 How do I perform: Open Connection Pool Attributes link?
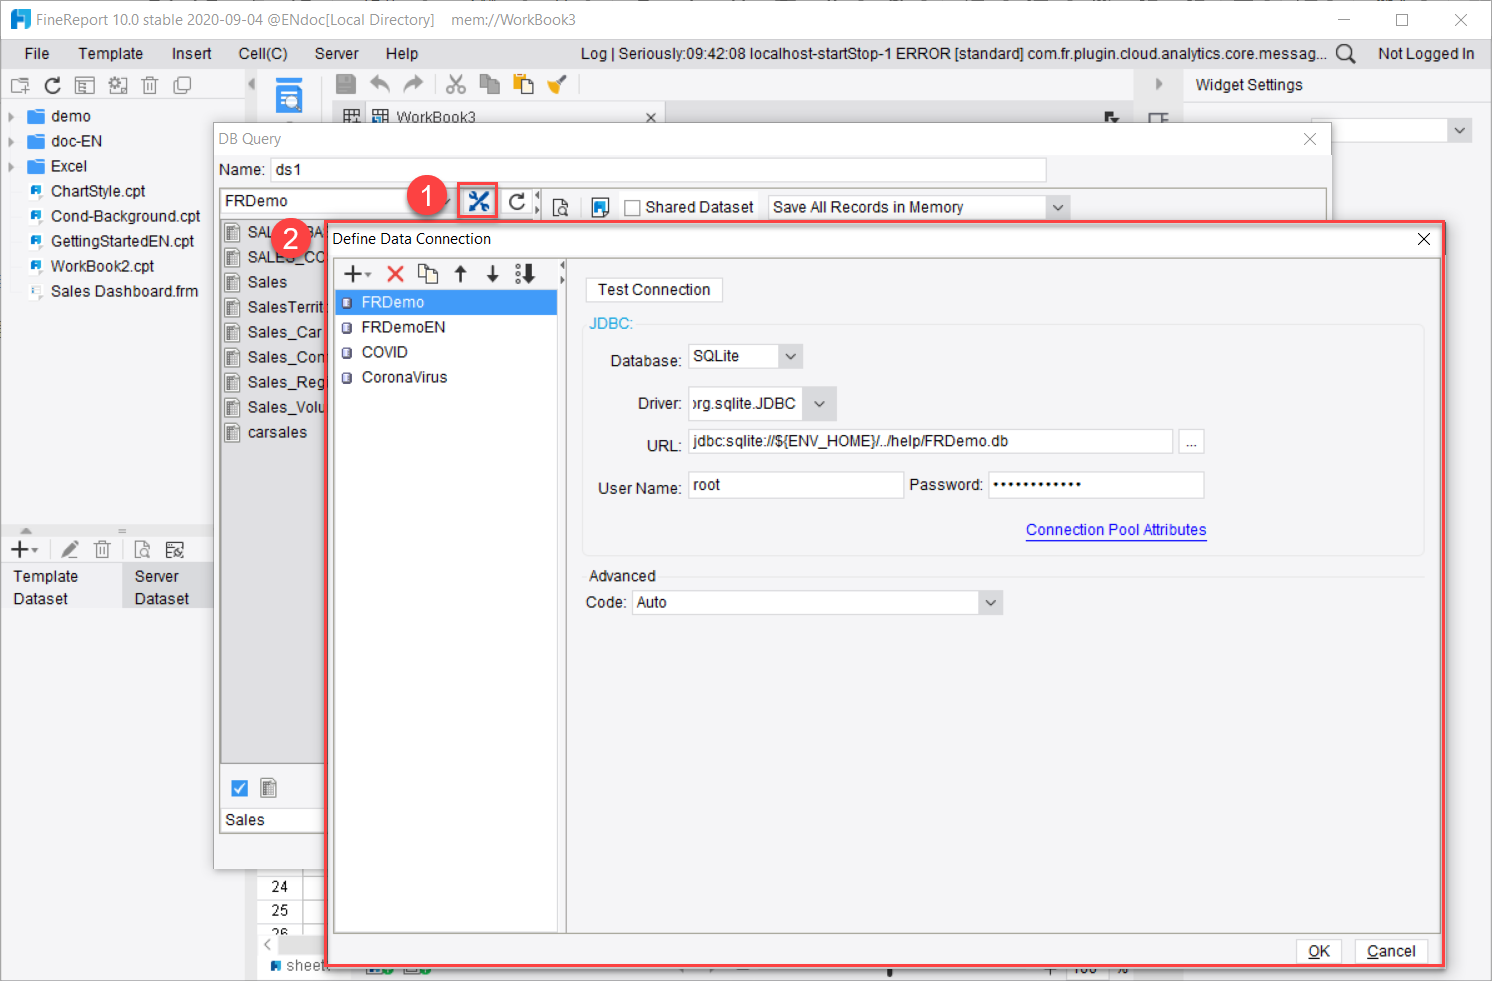[1116, 530]
